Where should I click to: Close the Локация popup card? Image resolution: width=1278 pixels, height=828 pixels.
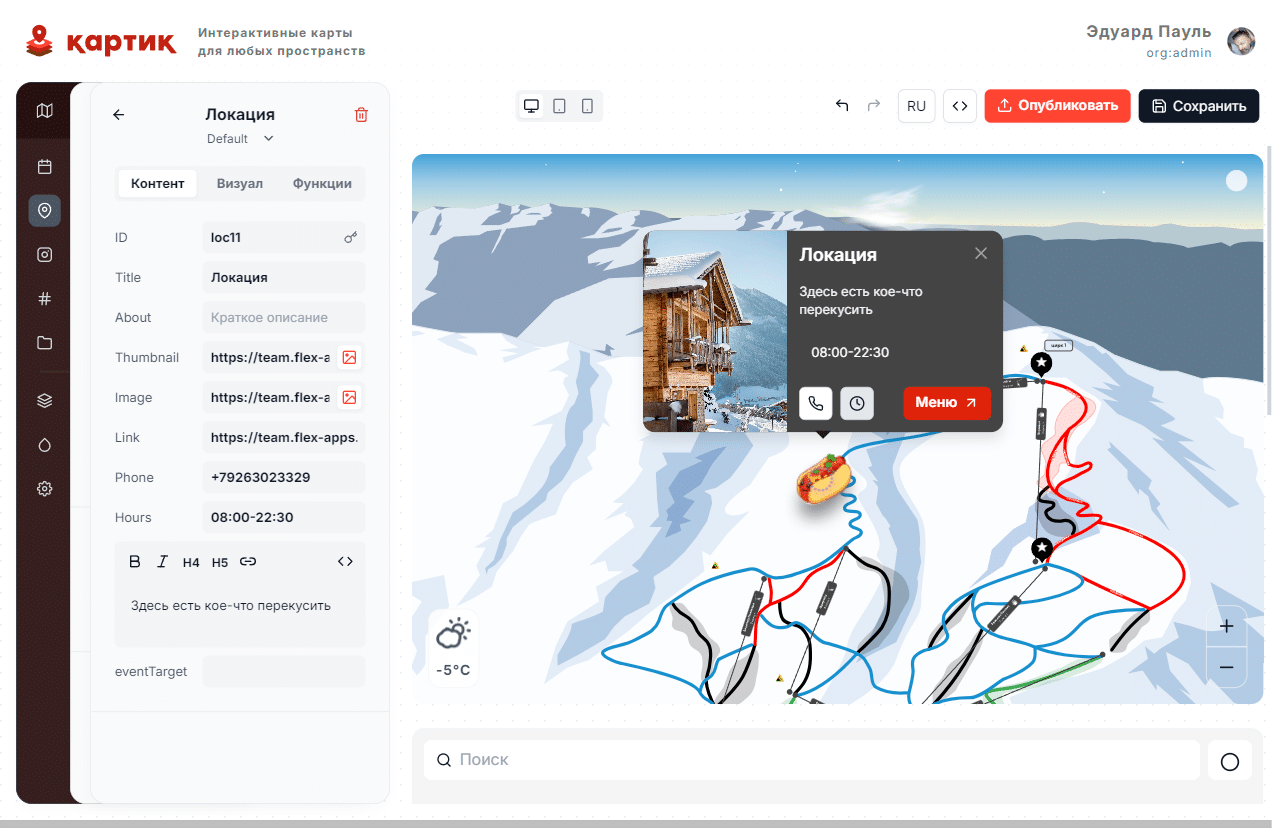coord(981,253)
